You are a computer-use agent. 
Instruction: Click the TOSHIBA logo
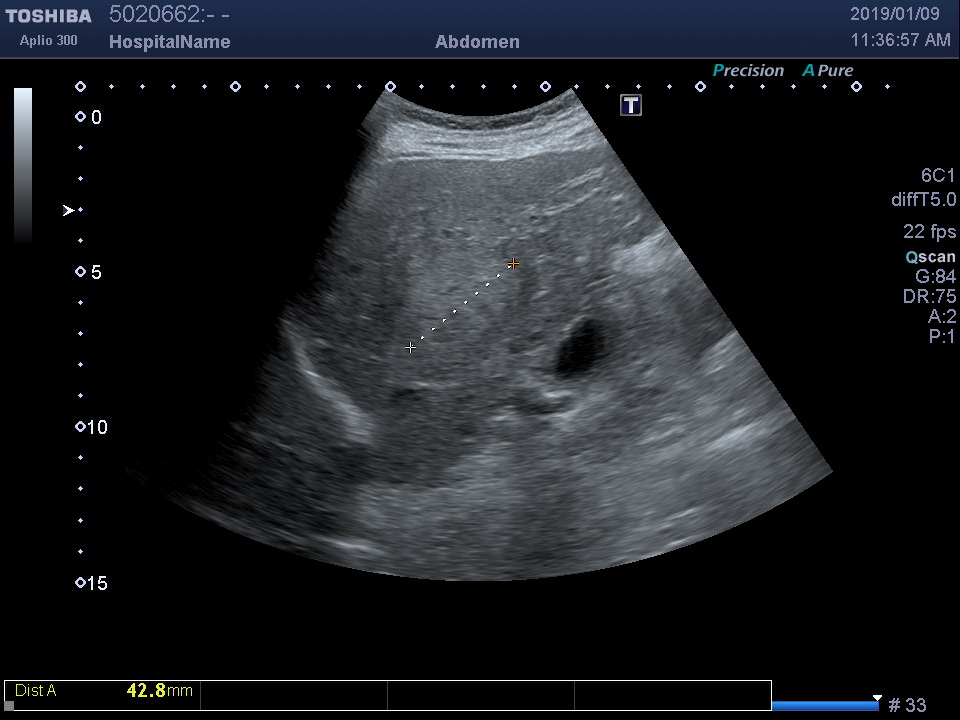[49, 16]
